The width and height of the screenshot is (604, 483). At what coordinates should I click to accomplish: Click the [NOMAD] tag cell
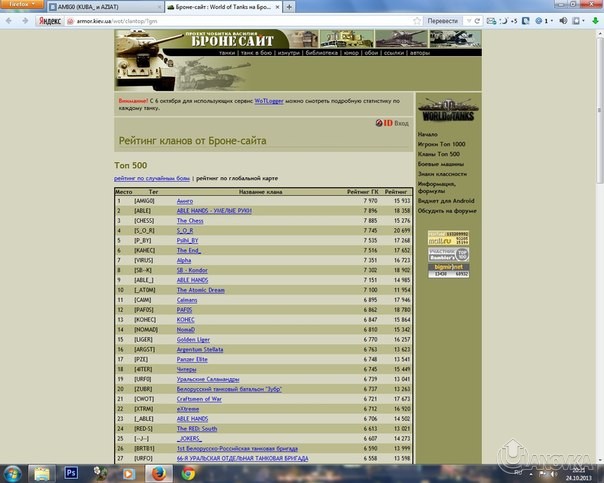146,330
